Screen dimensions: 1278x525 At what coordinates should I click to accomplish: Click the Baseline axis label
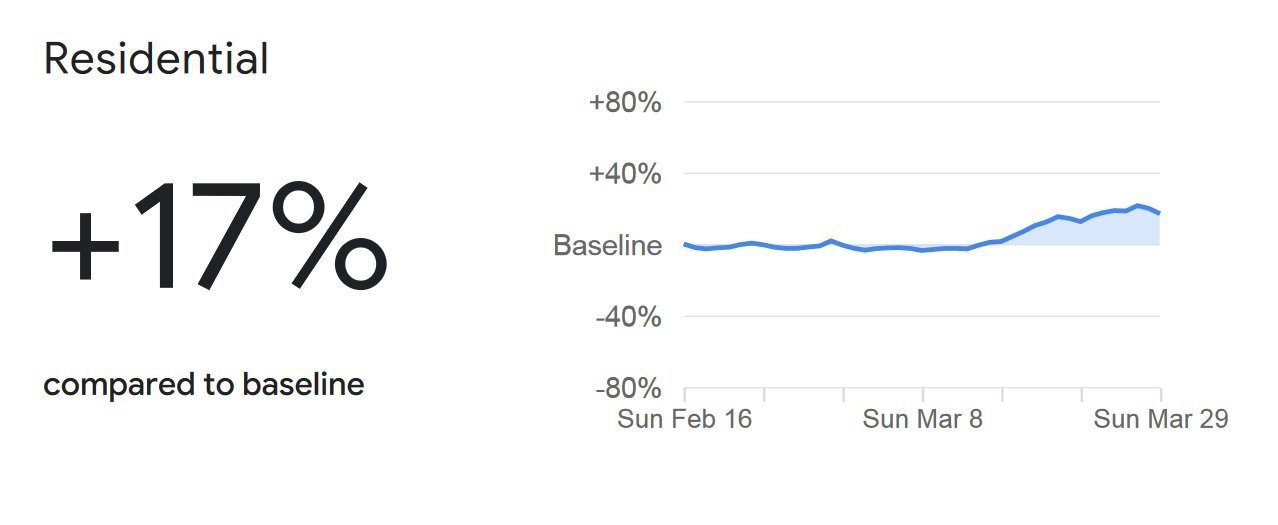coord(607,246)
